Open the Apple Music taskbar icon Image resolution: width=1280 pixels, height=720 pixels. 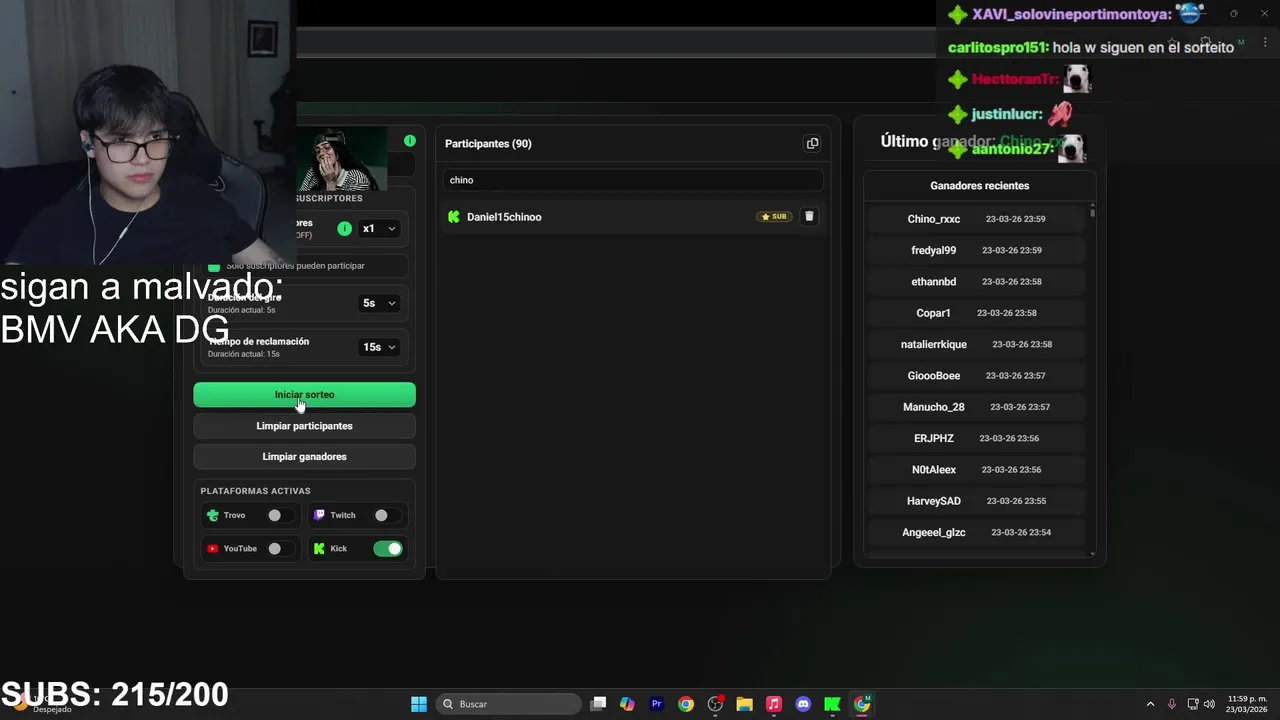tap(773, 704)
